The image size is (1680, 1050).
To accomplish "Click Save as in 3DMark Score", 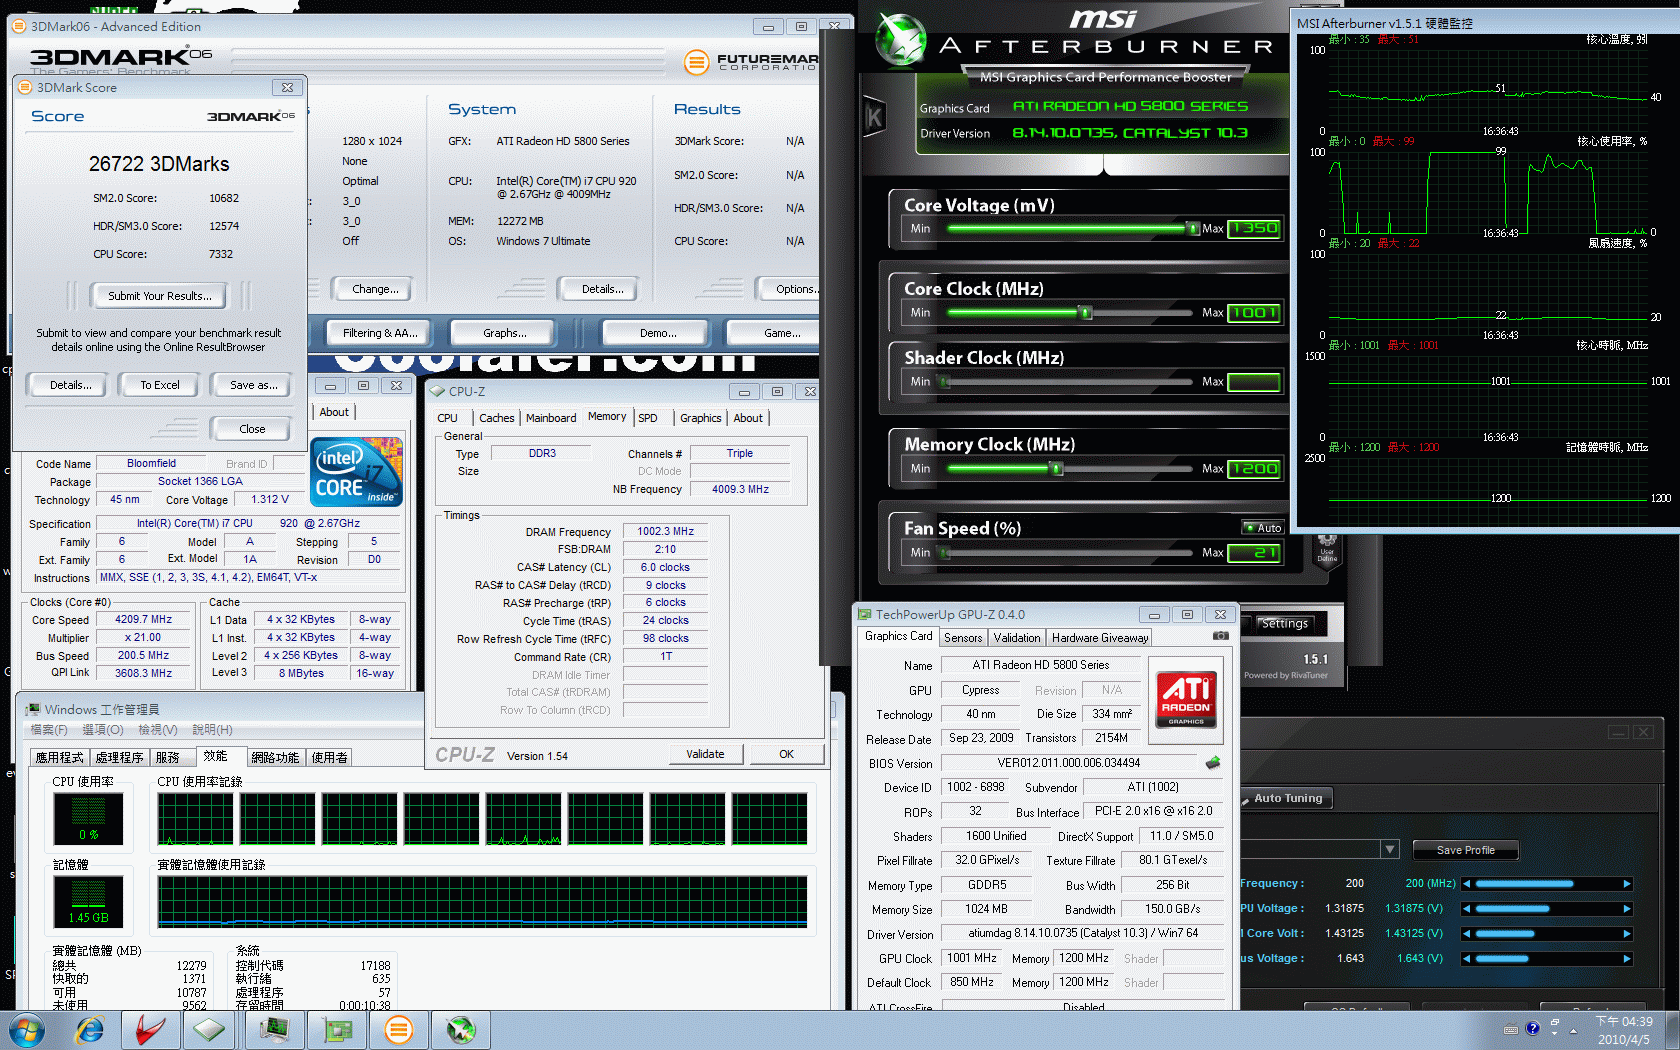I will (x=254, y=385).
